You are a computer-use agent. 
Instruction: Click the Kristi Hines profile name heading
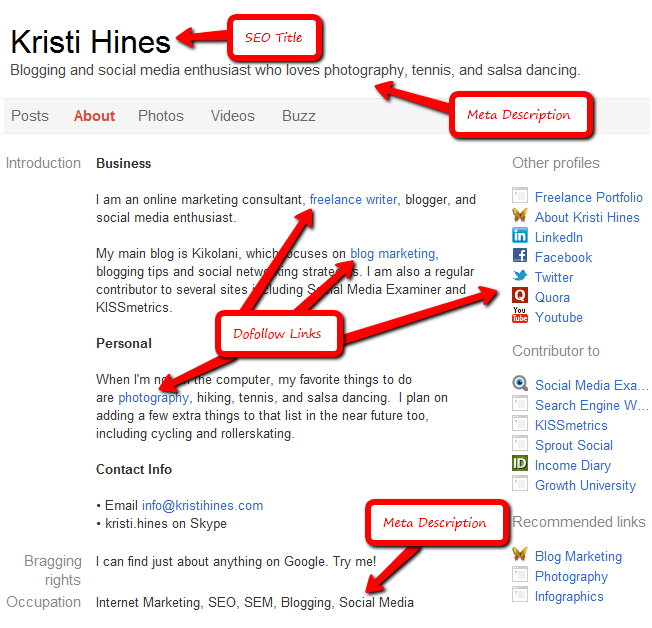[90, 42]
